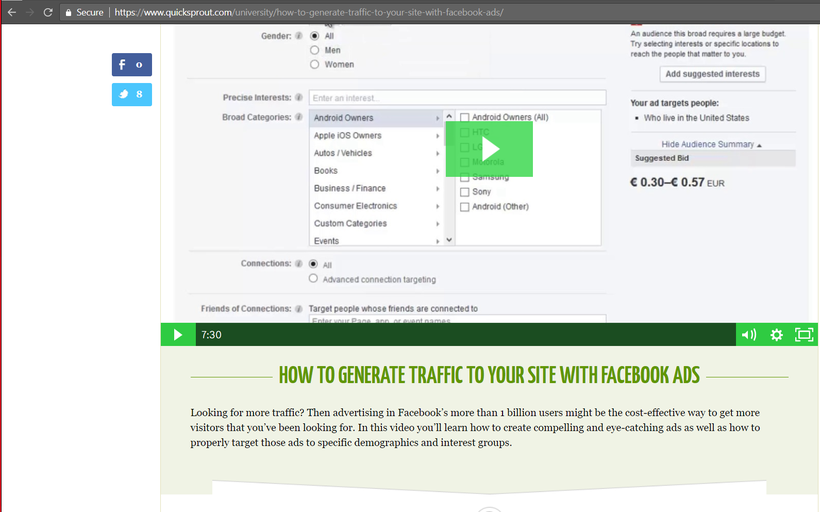The height and width of the screenshot is (512, 820).
Task: Click the quicksprout URL in address bar
Action: point(309,13)
